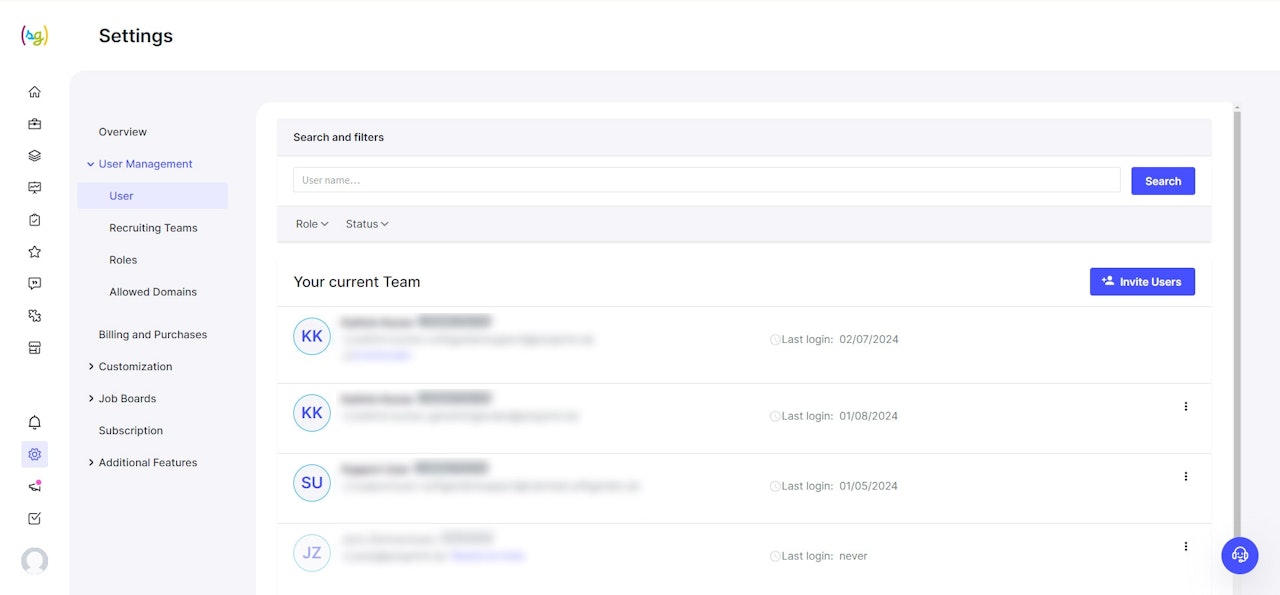Click the stacked layers sidebar icon
Image resolution: width=1280 pixels, height=595 pixels.
coord(35,156)
